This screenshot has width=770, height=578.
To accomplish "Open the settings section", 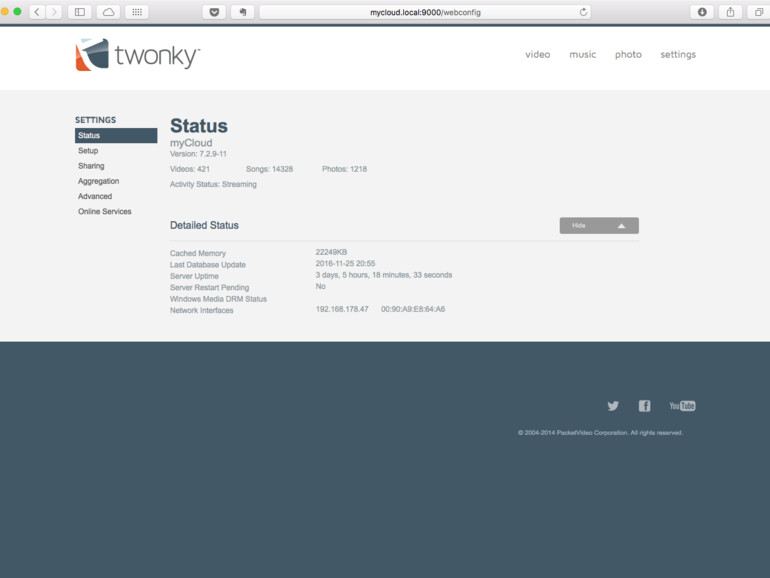I will tap(678, 55).
